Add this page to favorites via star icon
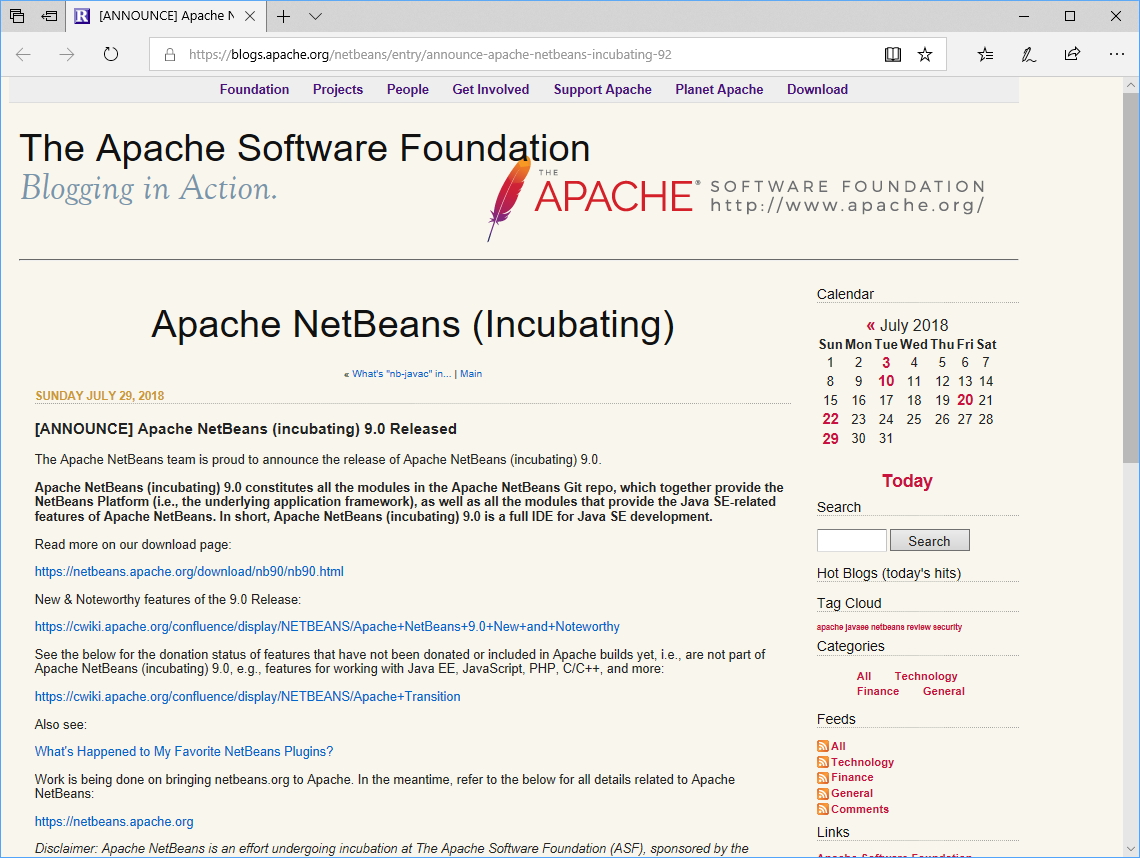1140x858 pixels. [925, 54]
